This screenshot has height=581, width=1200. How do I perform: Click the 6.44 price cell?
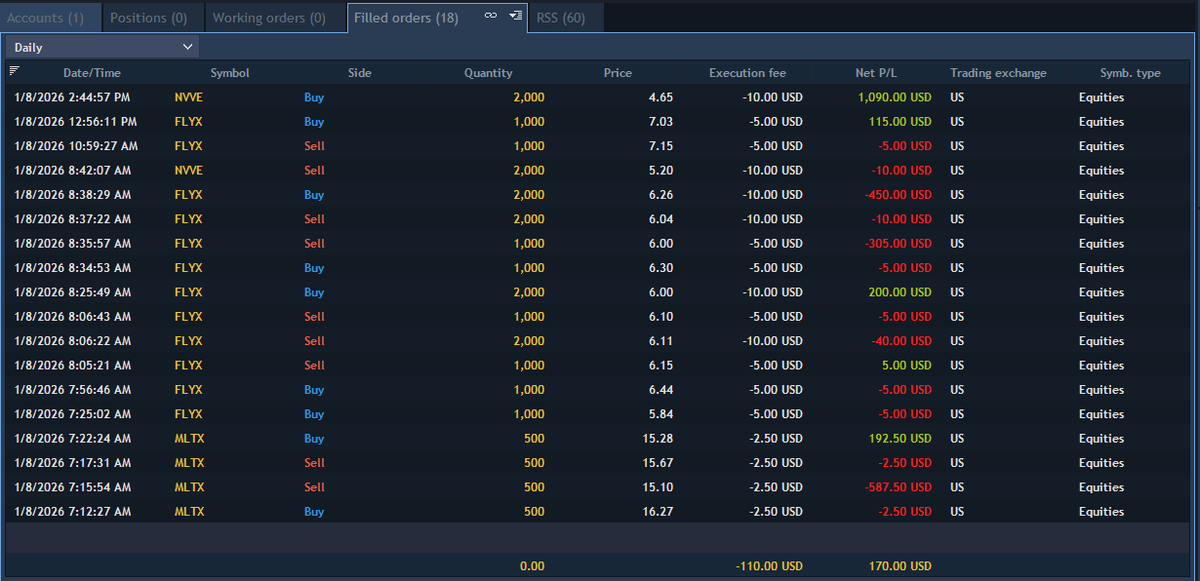click(x=660, y=390)
